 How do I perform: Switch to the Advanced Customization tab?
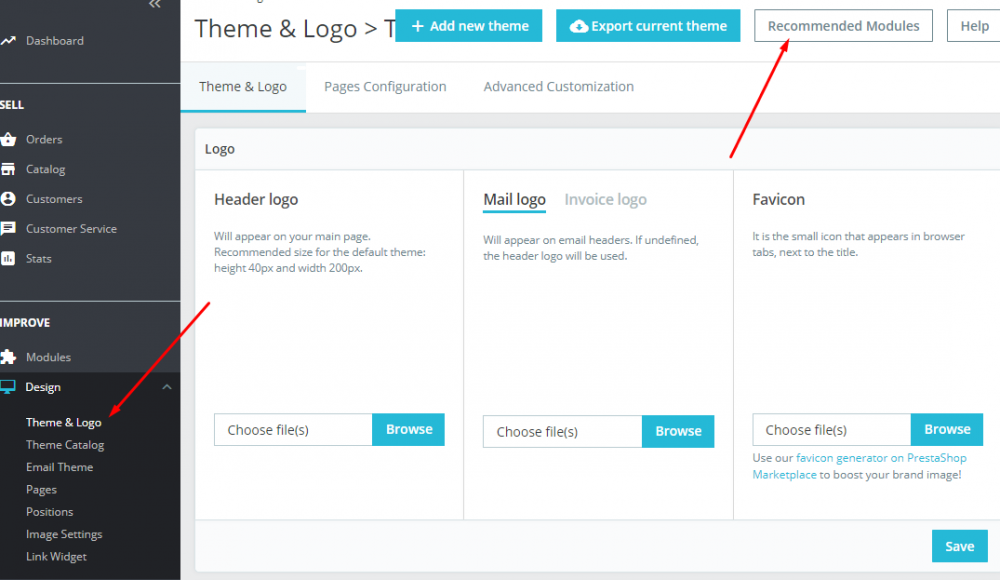pos(559,87)
